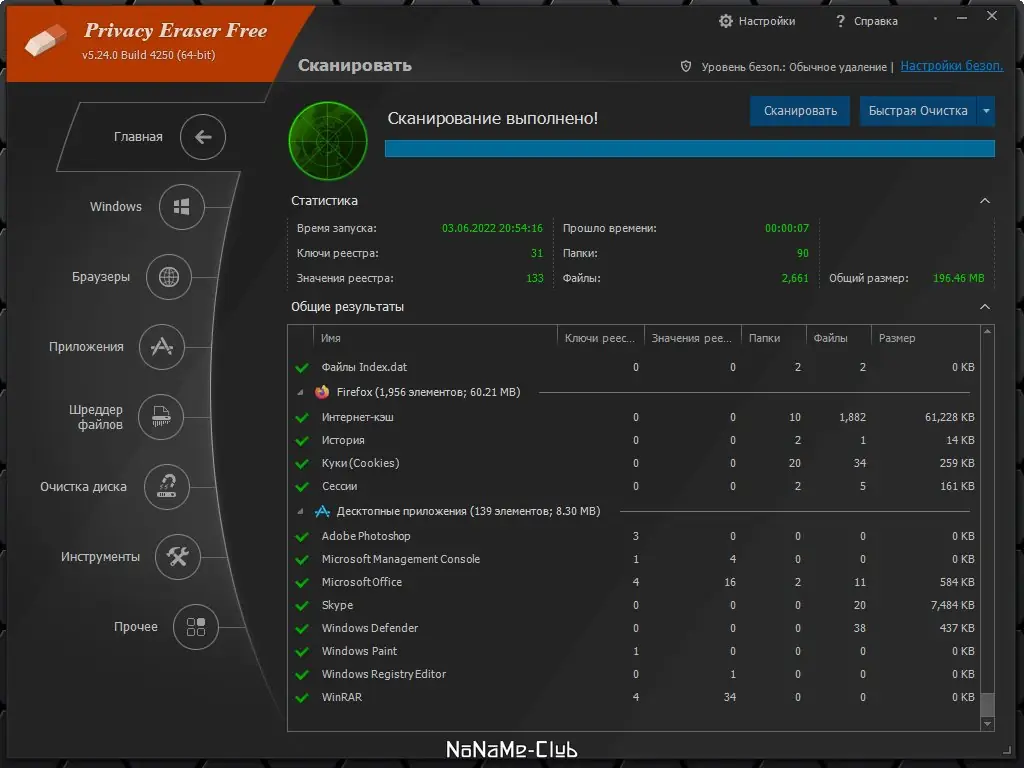The width and height of the screenshot is (1024, 768).
Task: Uncheck the Файлы Index.dat checkmark
Action: pos(302,368)
